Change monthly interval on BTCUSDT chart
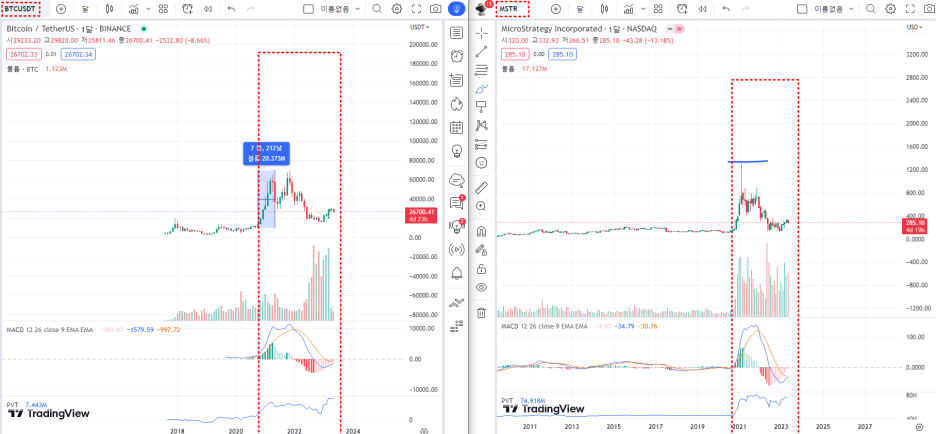 85,9
